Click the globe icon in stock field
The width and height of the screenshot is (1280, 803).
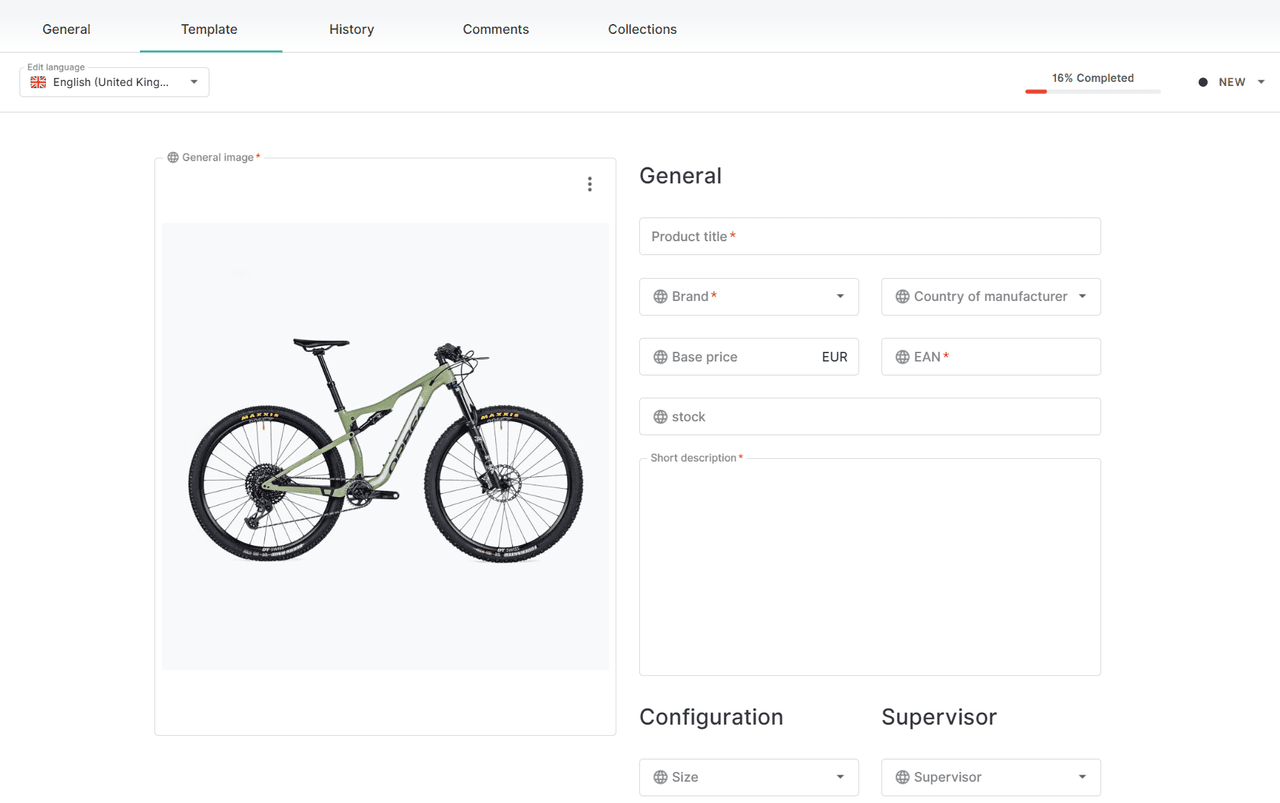coord(660,416)
